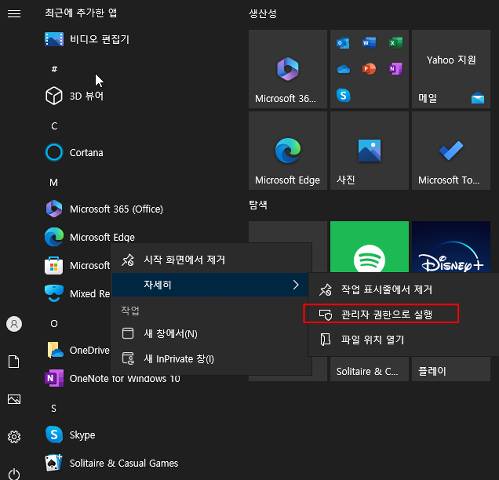Screen dimensions: 499x480
Task: Launch 3D 뷰어 from app list
Action: click(x=74, y=96)
